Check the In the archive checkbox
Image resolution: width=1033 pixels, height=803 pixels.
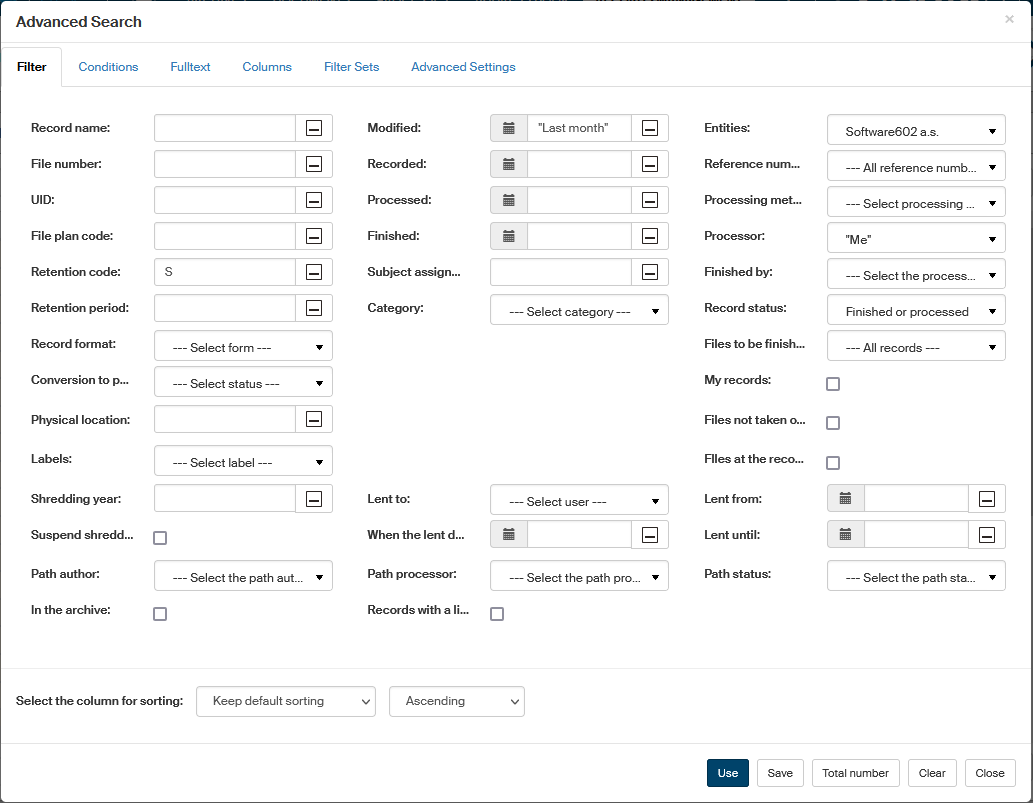160,614
